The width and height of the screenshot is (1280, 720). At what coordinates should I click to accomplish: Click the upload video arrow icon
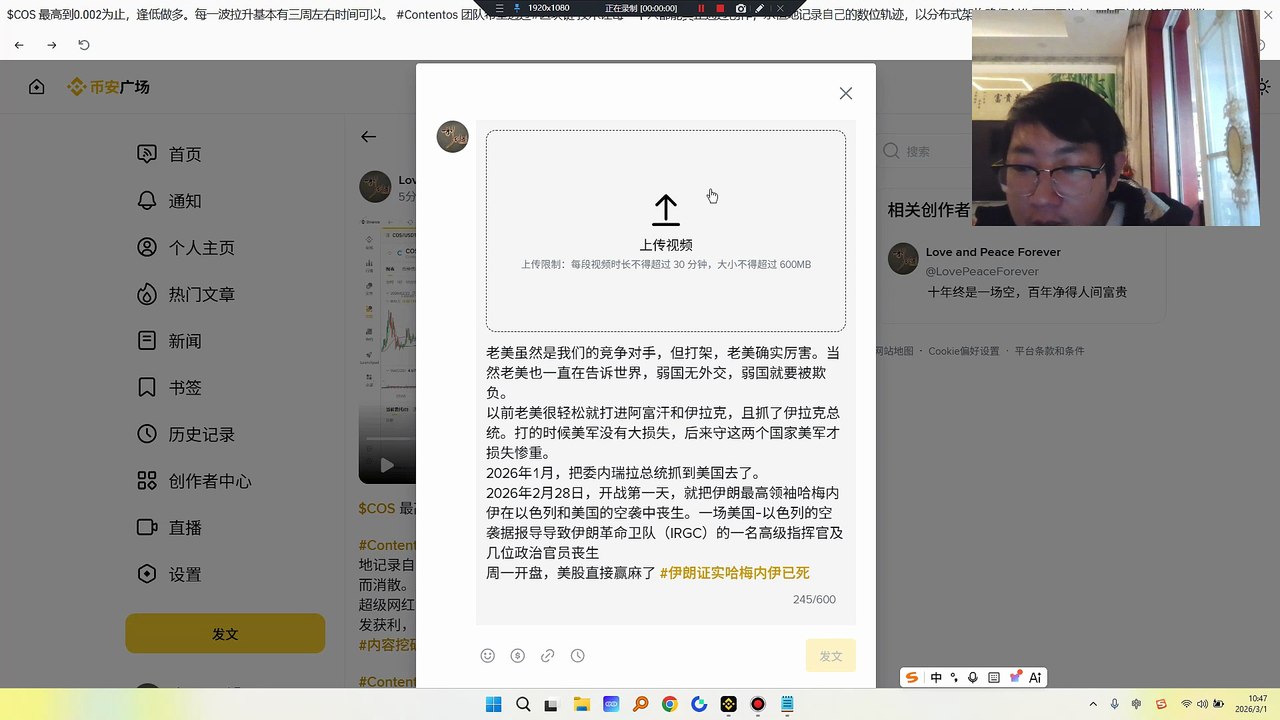click(x=666, y=210)
